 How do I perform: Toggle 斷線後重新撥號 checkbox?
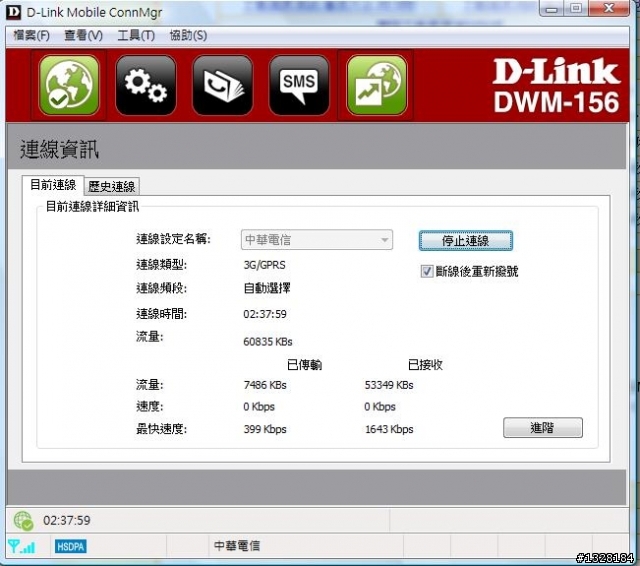click(427, 271)
